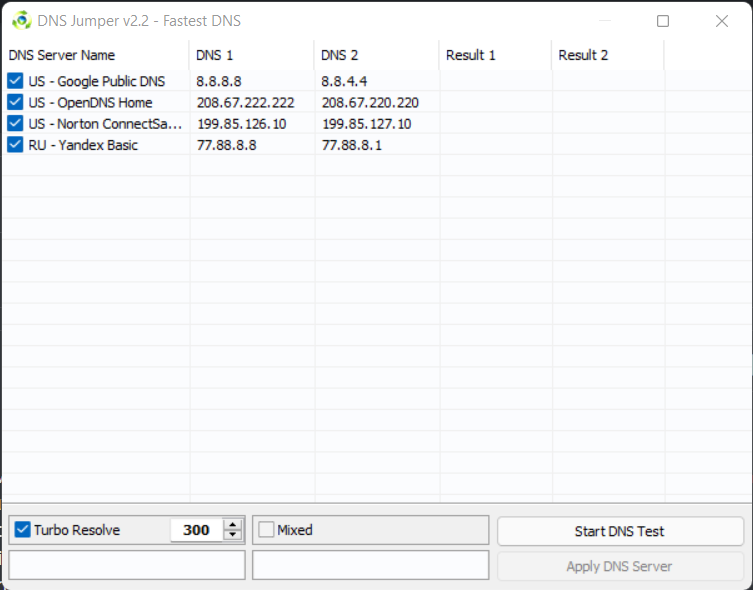Click the 8.8.8.8 DNS address cell
Image resolution: width=753 pixels, height=590 pixels.
[x=219, y=81]
